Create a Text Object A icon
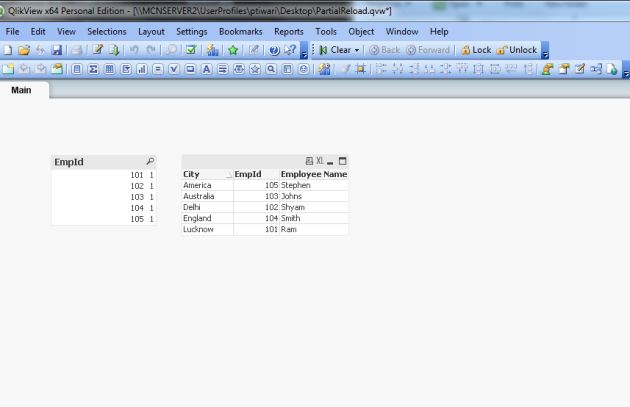The image size is (630, 407). (x=207, y=69)
